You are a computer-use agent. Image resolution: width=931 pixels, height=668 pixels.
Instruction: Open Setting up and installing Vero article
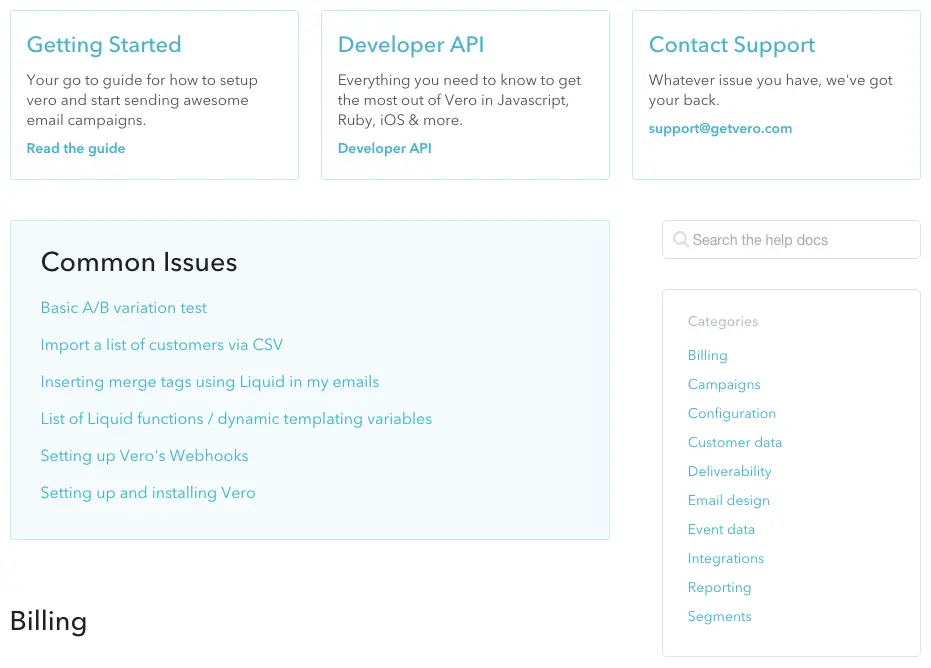pyautogui.click(x=148, y=493)
